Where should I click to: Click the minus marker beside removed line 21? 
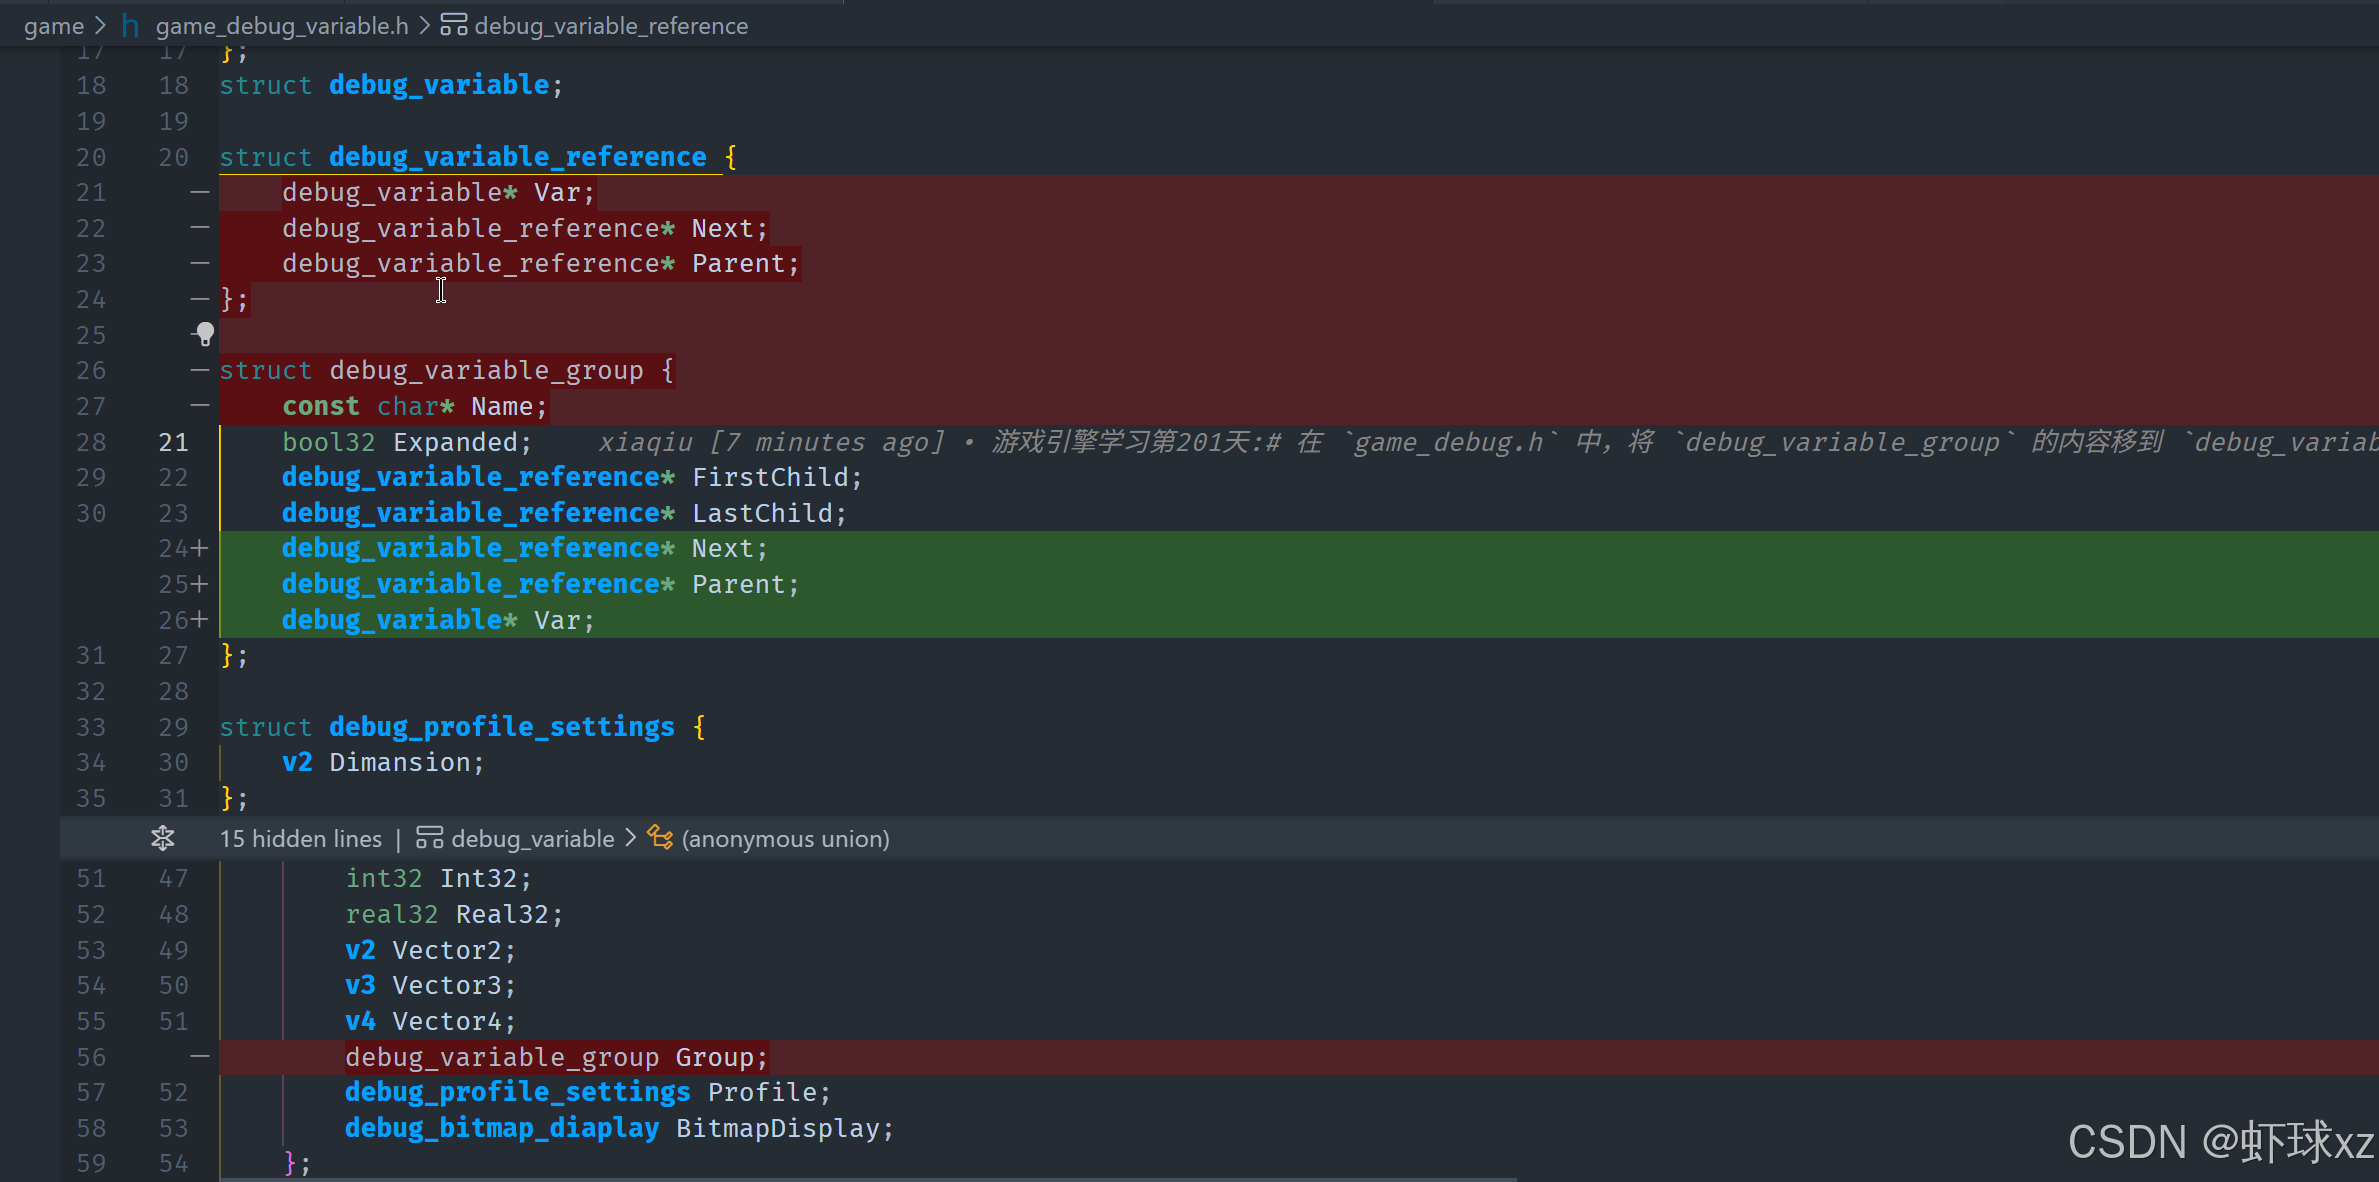[200, 192]
